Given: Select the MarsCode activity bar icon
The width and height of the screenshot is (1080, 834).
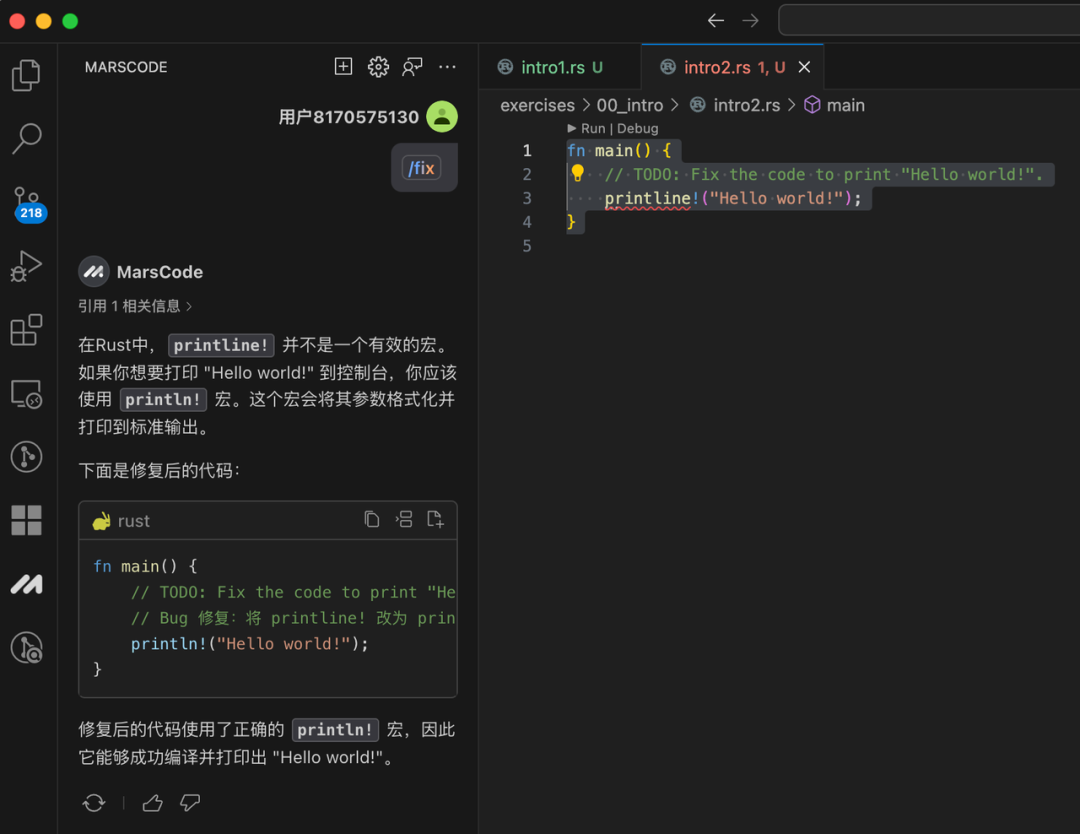Looking at the screenshot, I should [x=26, y=584].
